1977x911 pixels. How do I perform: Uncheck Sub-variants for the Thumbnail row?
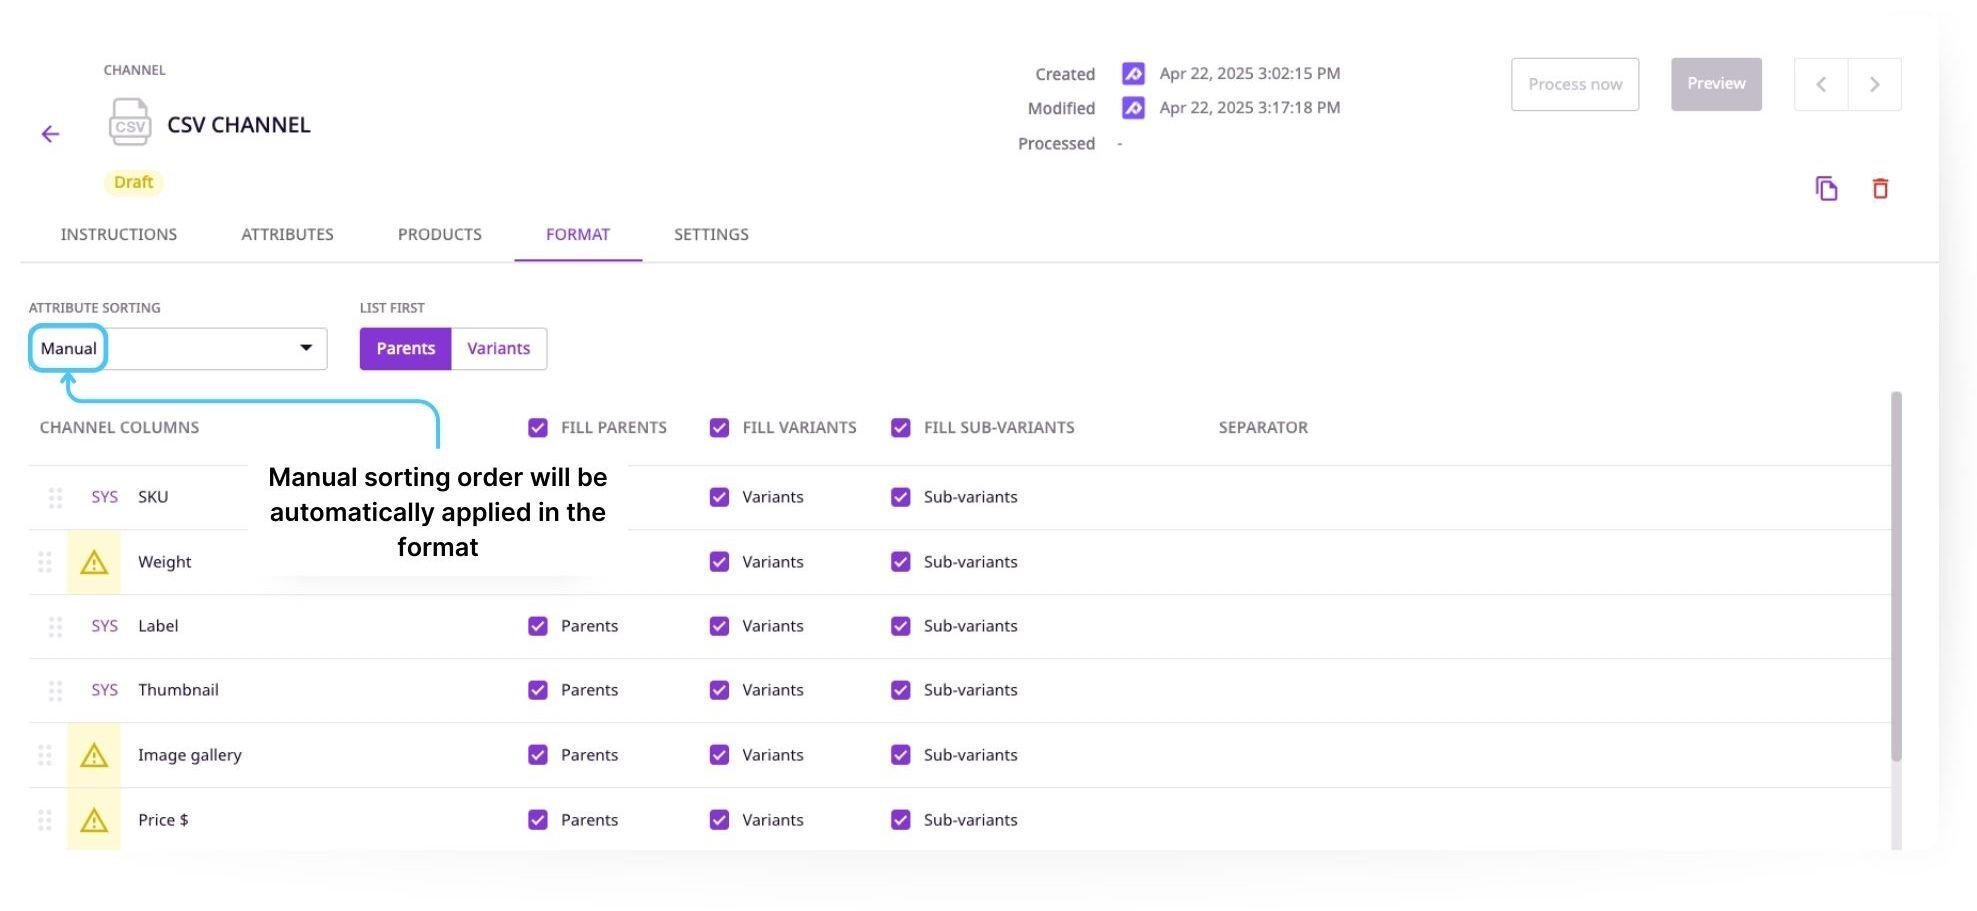coord(901,690)
